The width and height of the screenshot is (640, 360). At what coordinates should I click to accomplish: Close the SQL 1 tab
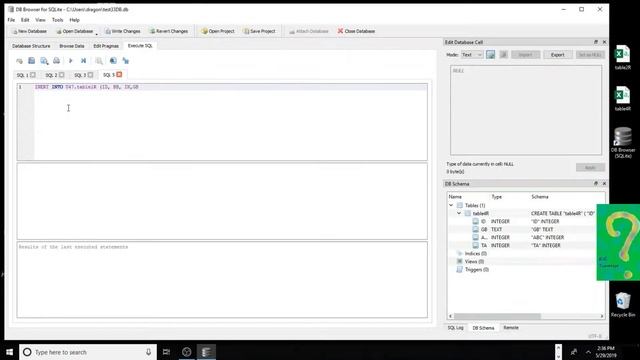pos(33,75)
